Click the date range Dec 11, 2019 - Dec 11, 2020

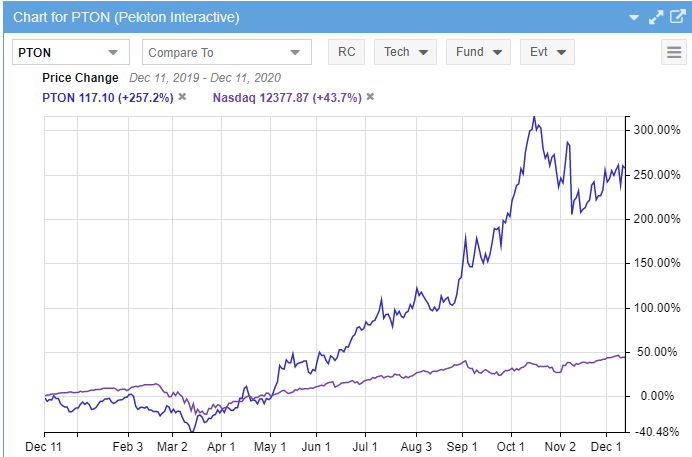pyautogui.click(x=205, y=78)
